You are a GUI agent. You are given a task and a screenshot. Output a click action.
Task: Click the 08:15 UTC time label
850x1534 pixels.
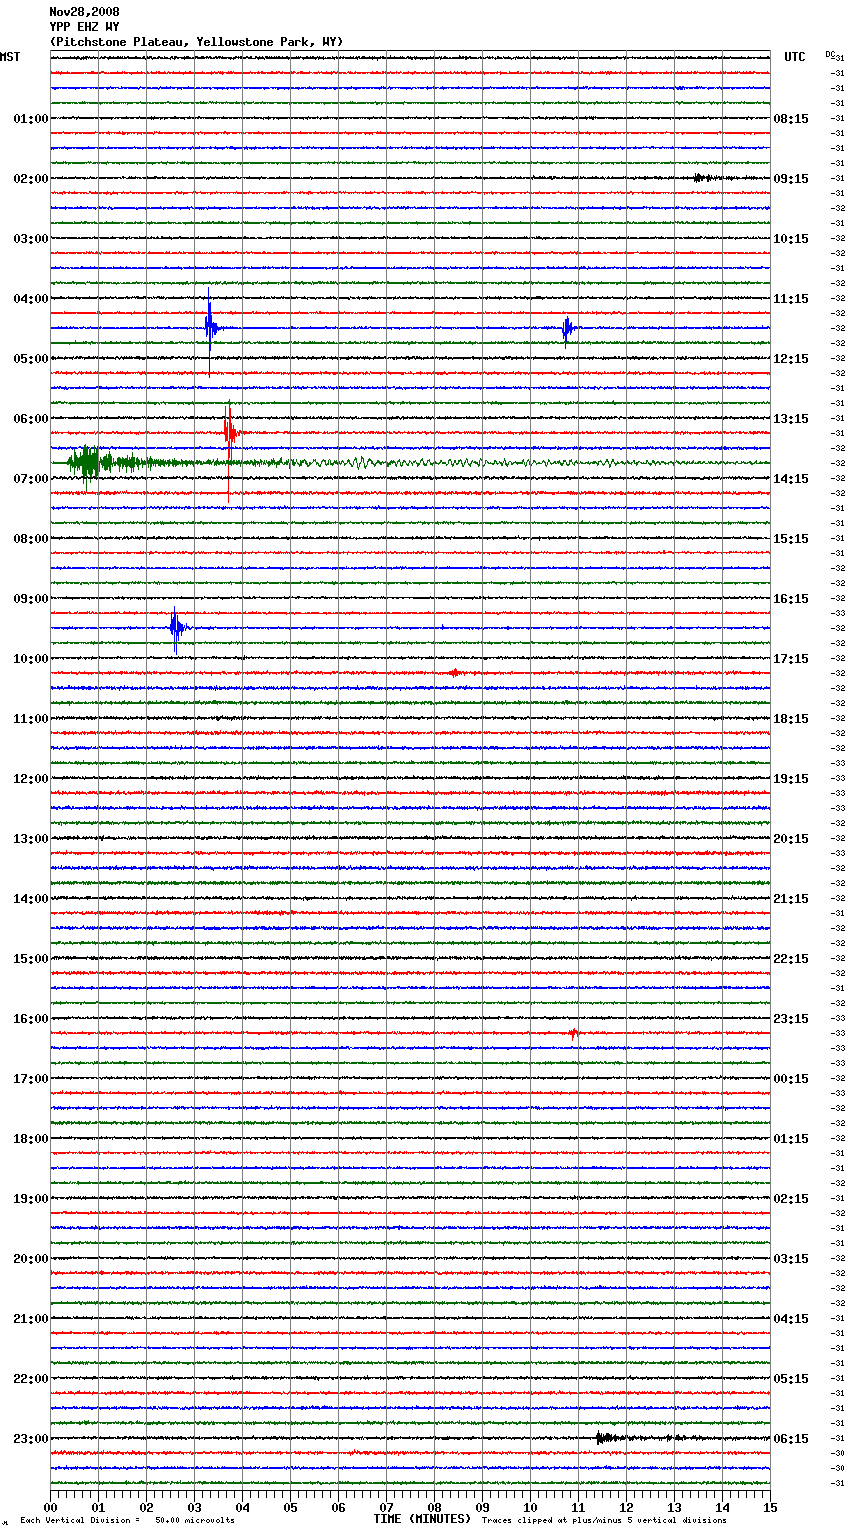coord(791,119)
